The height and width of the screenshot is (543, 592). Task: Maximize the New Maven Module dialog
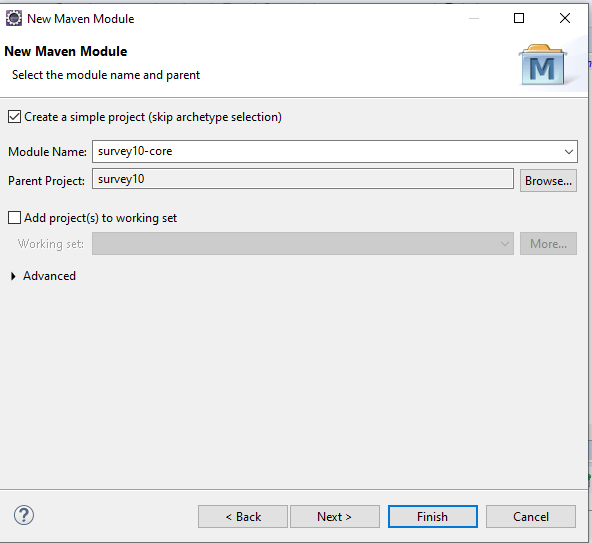[519, 18]
